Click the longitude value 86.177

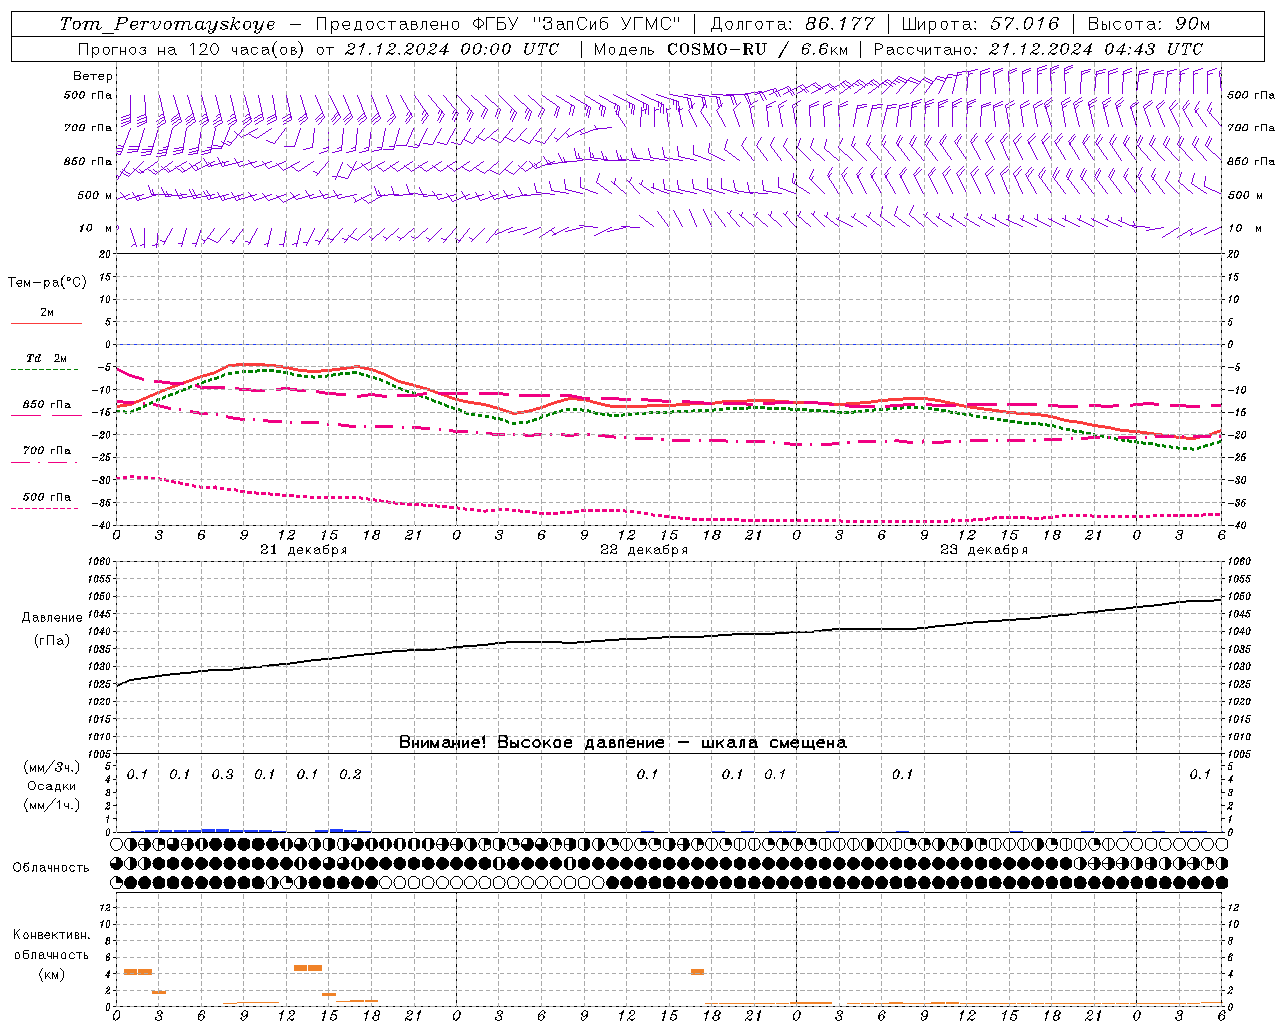[x=839, y=24]
